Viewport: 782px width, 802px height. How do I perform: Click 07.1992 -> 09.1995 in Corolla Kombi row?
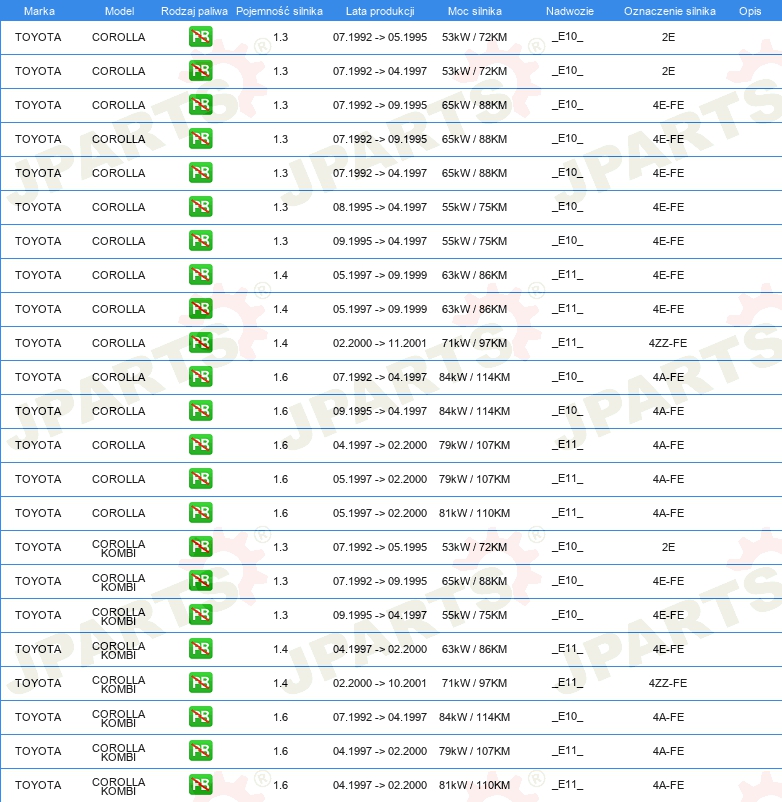[379, 581]
